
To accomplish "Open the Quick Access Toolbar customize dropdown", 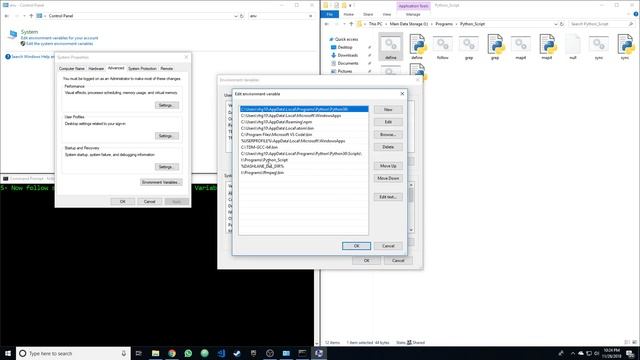I will [x=350, y=5].
